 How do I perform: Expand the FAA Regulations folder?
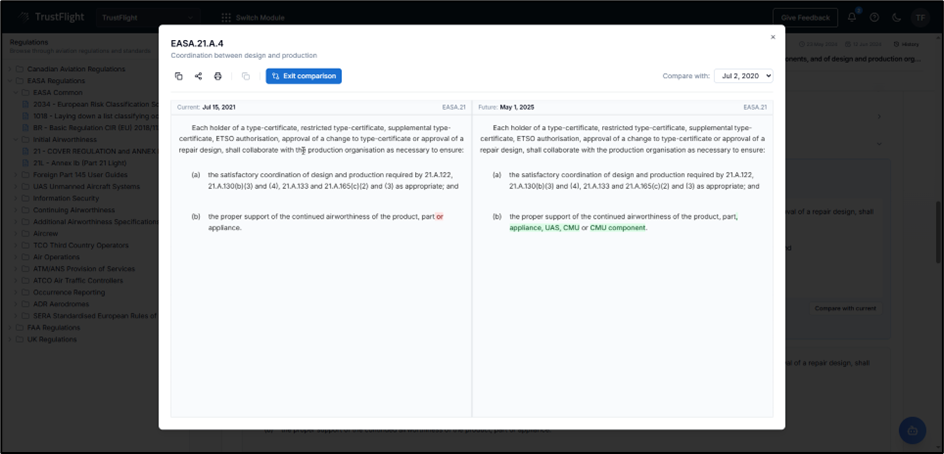(9, 328)
